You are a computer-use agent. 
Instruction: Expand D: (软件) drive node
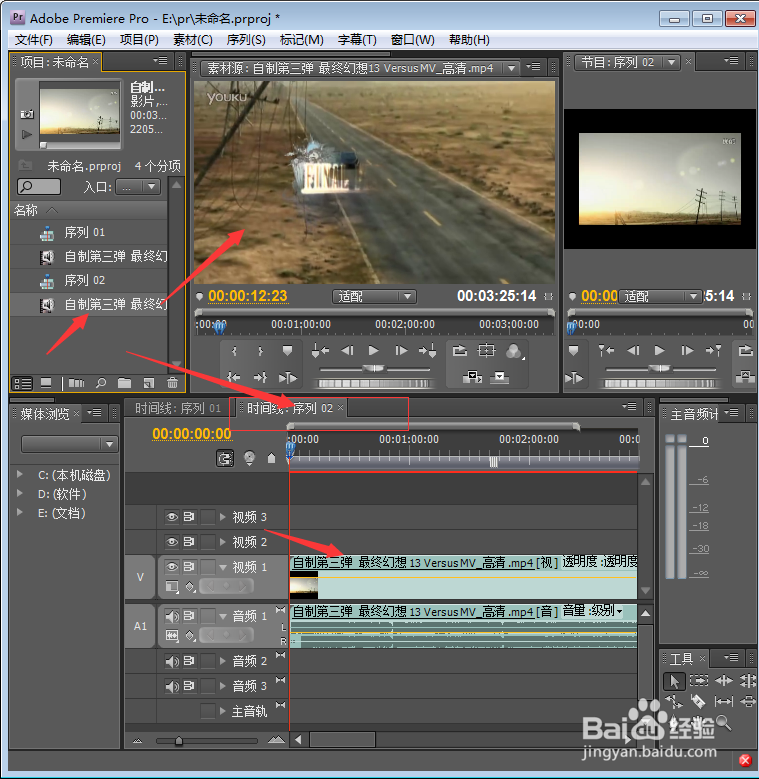coord(19,493)
